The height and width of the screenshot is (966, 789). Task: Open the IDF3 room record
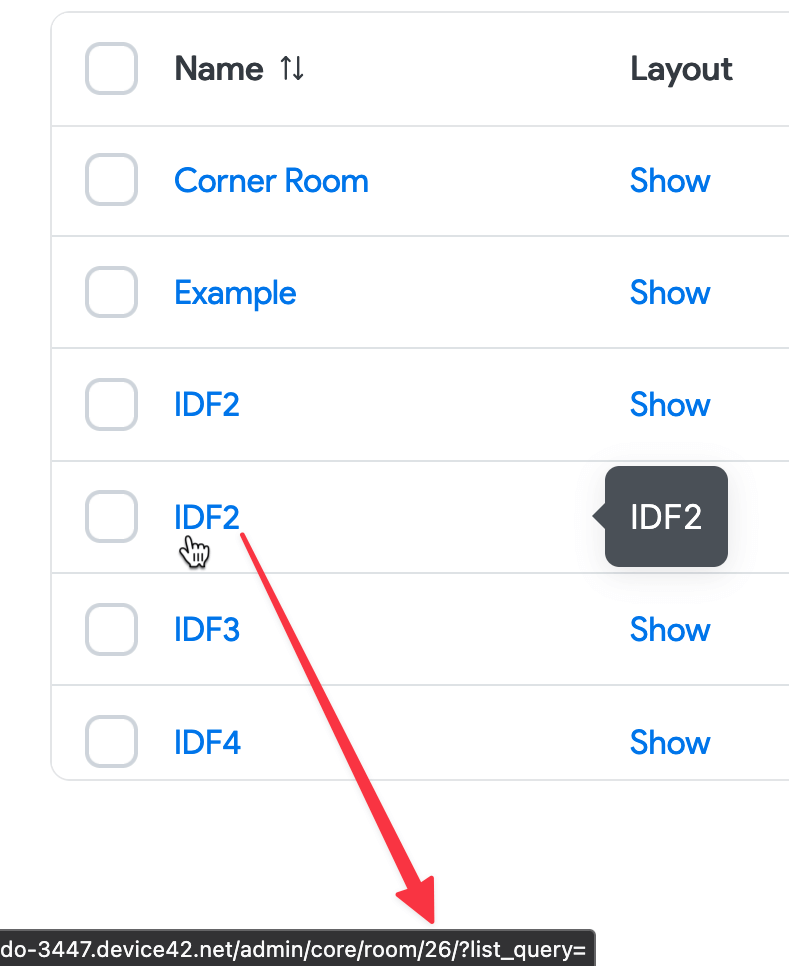207,629
